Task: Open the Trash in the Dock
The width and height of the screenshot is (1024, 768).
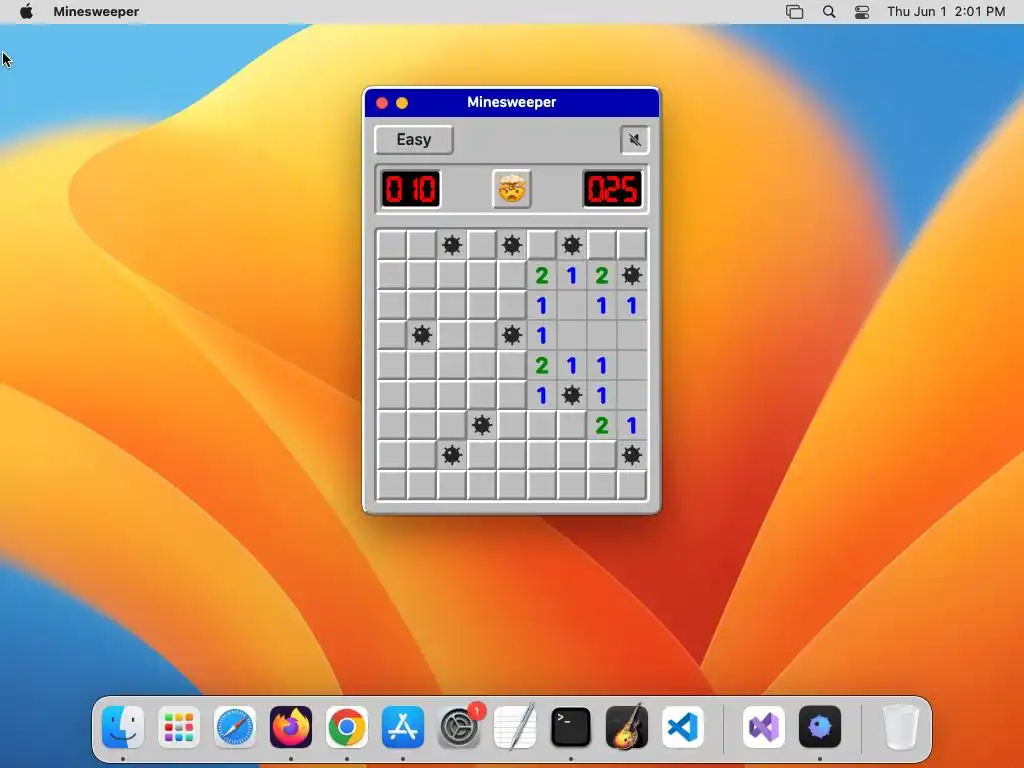Action: click(901, 727)
